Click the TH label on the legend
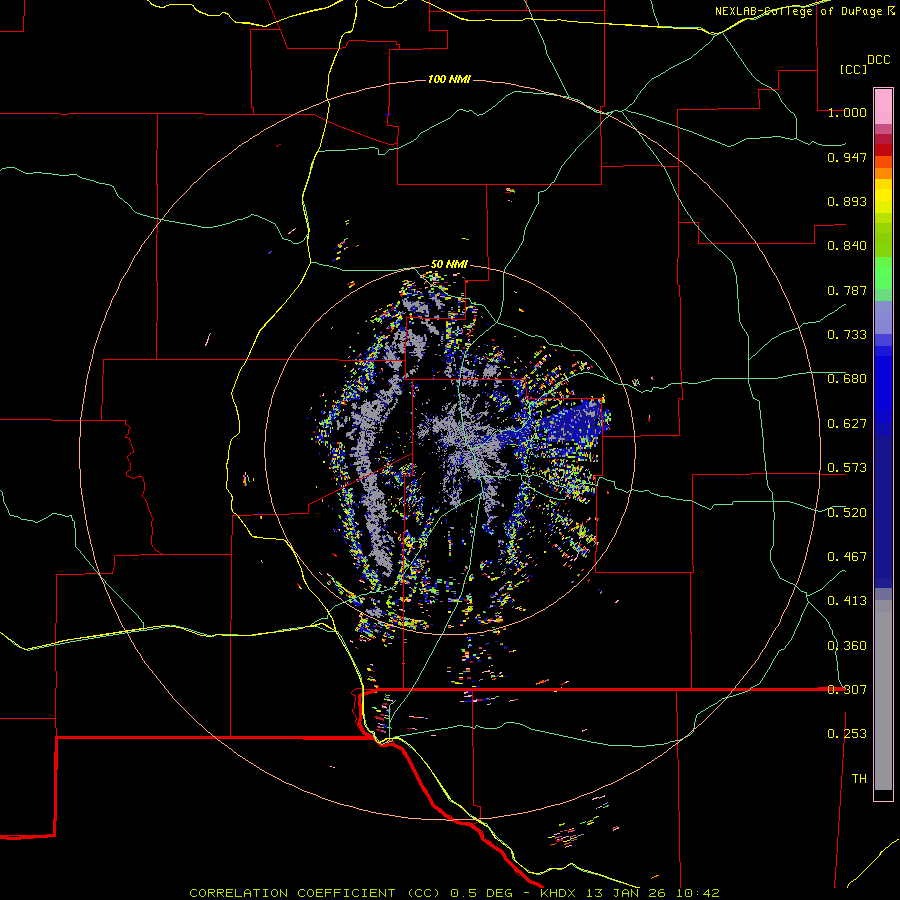The image size is (900, 900). [x=859, y=779]
